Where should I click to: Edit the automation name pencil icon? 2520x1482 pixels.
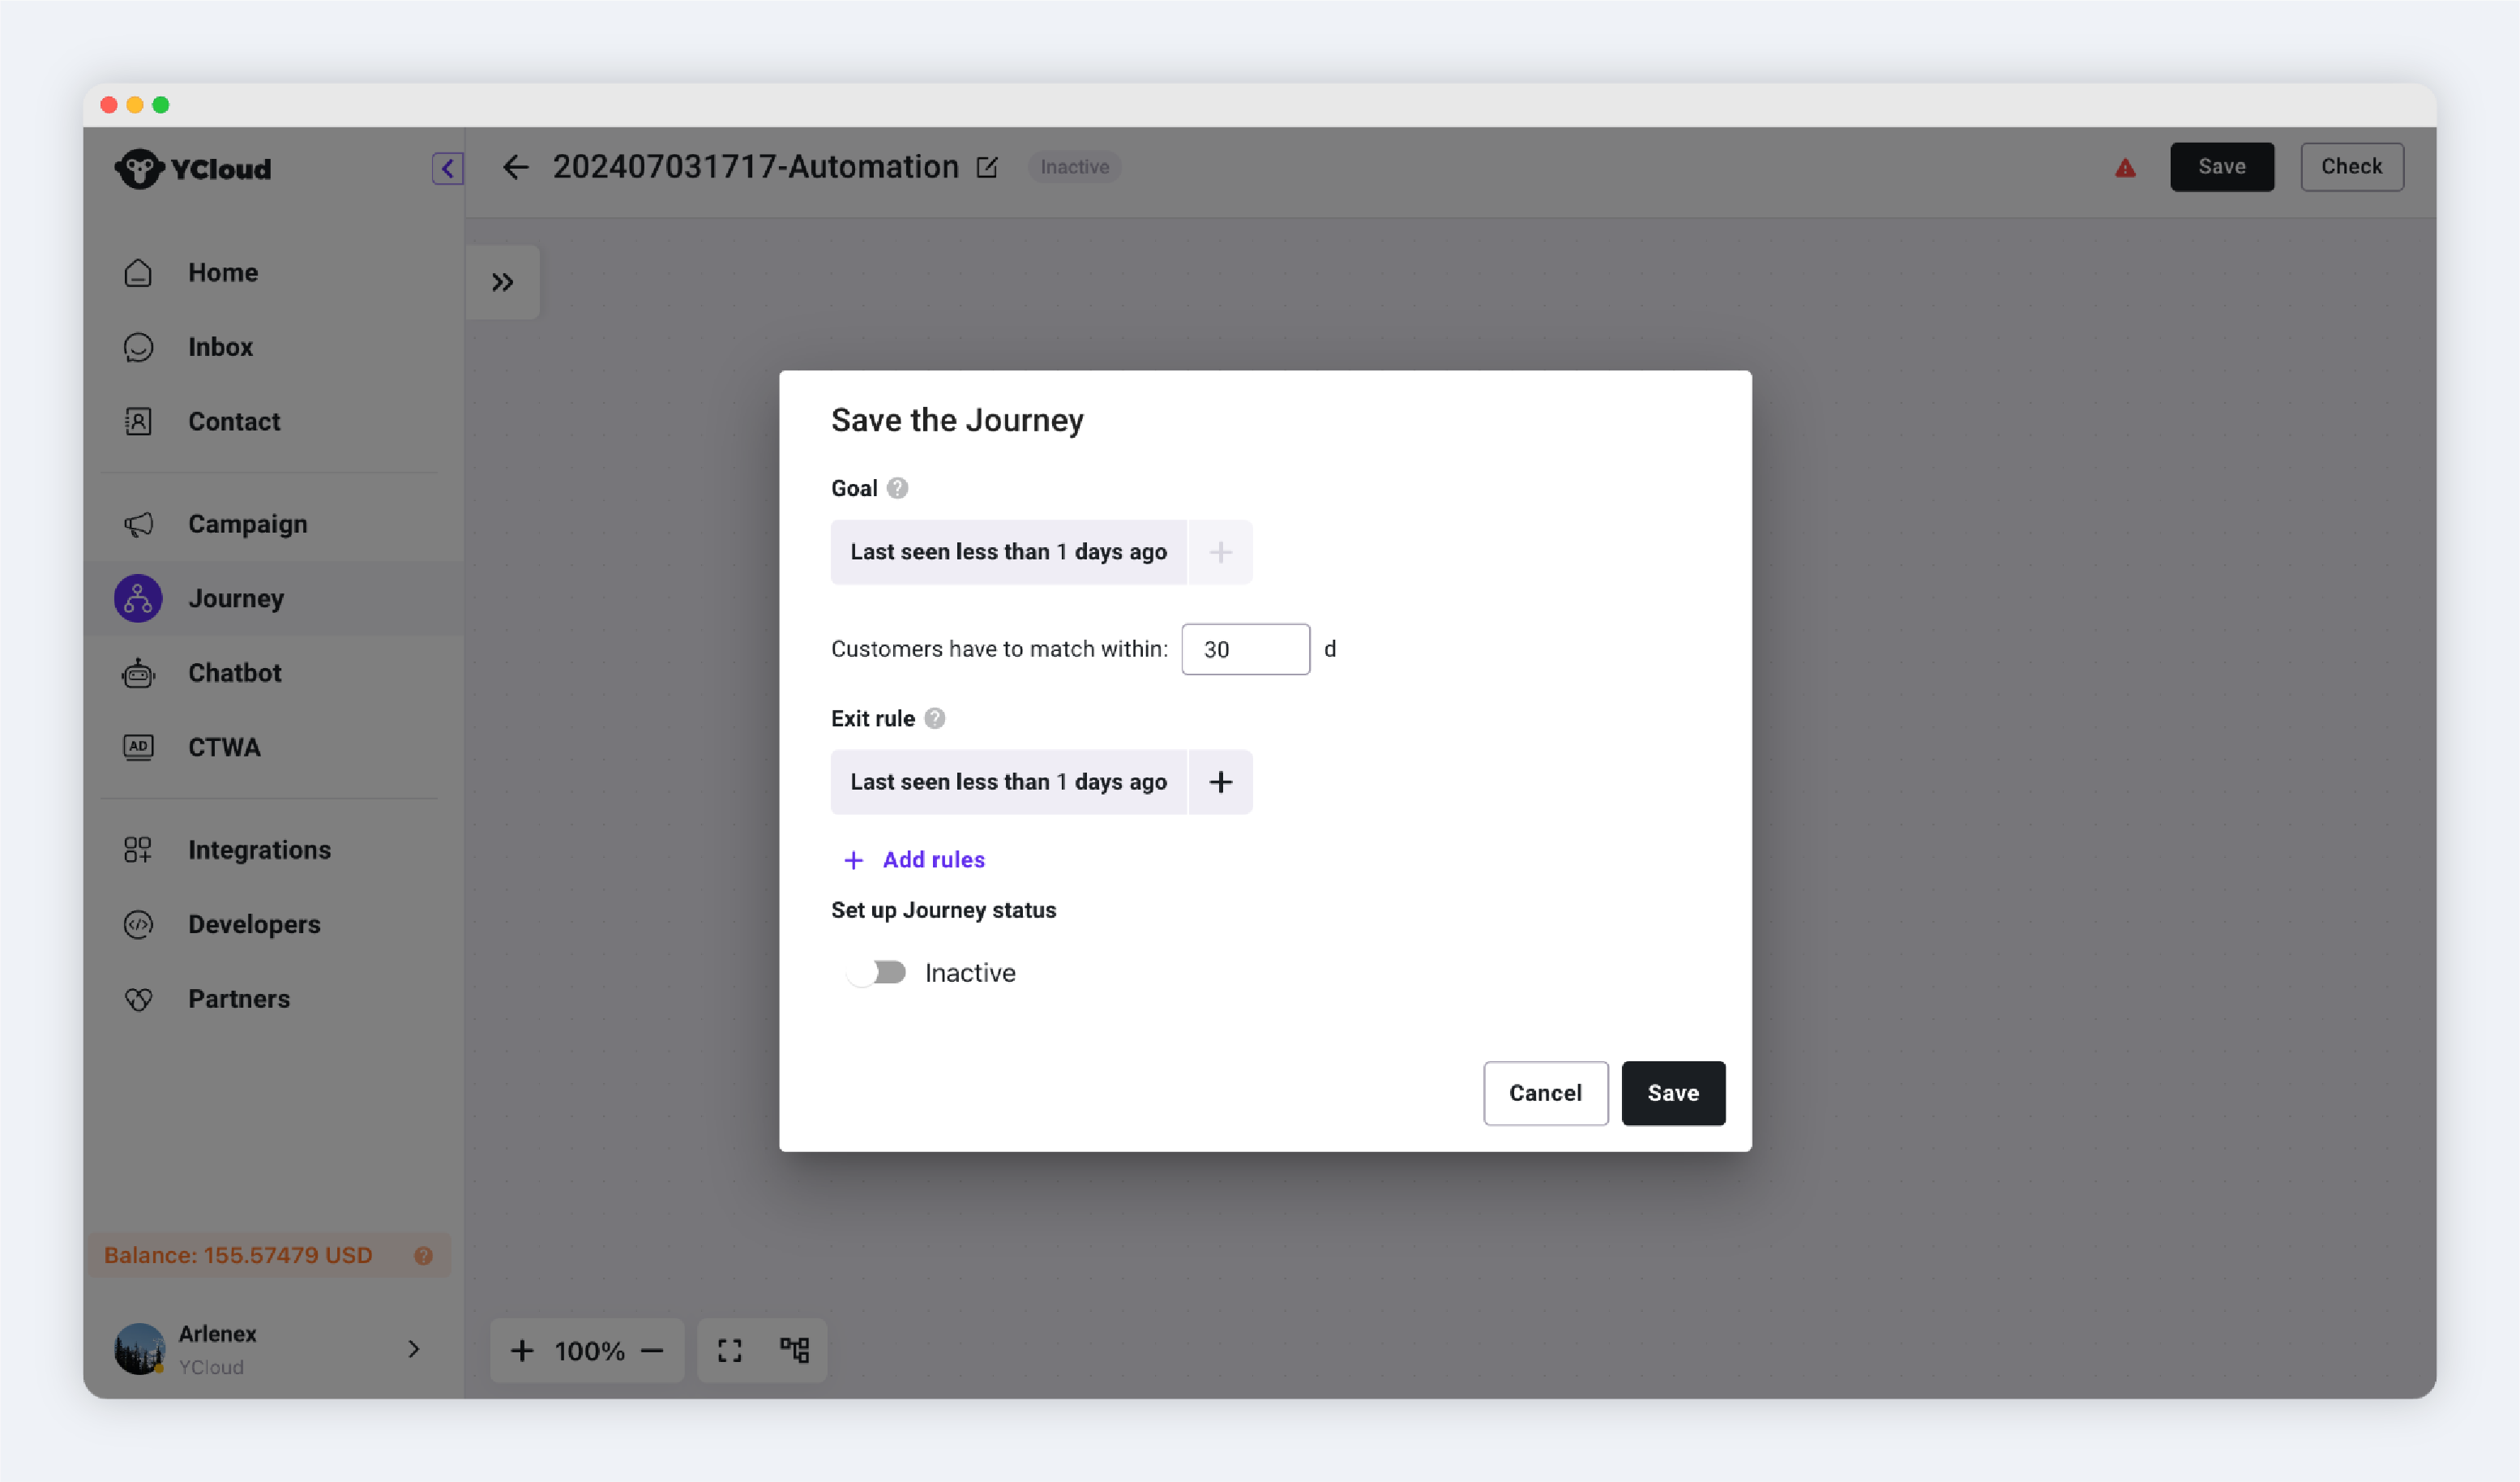[987, 167]
